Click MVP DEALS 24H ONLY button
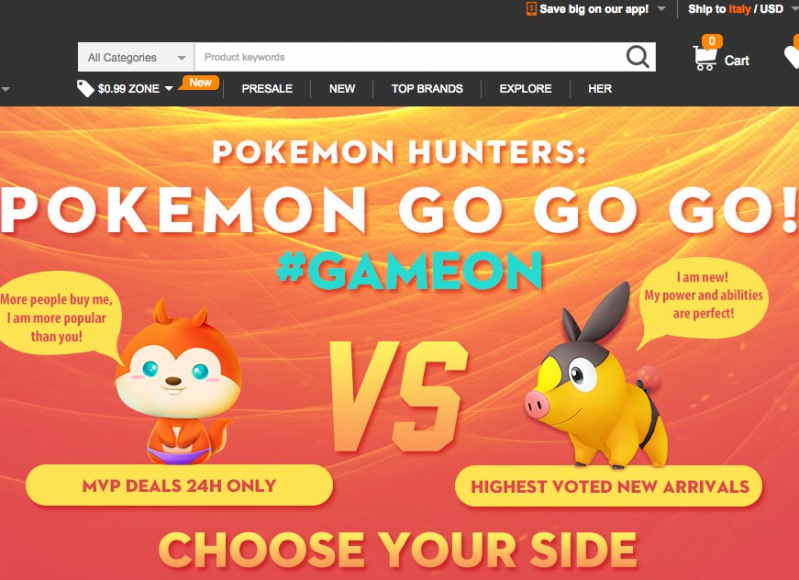799x580 pixels. [179, 485]
